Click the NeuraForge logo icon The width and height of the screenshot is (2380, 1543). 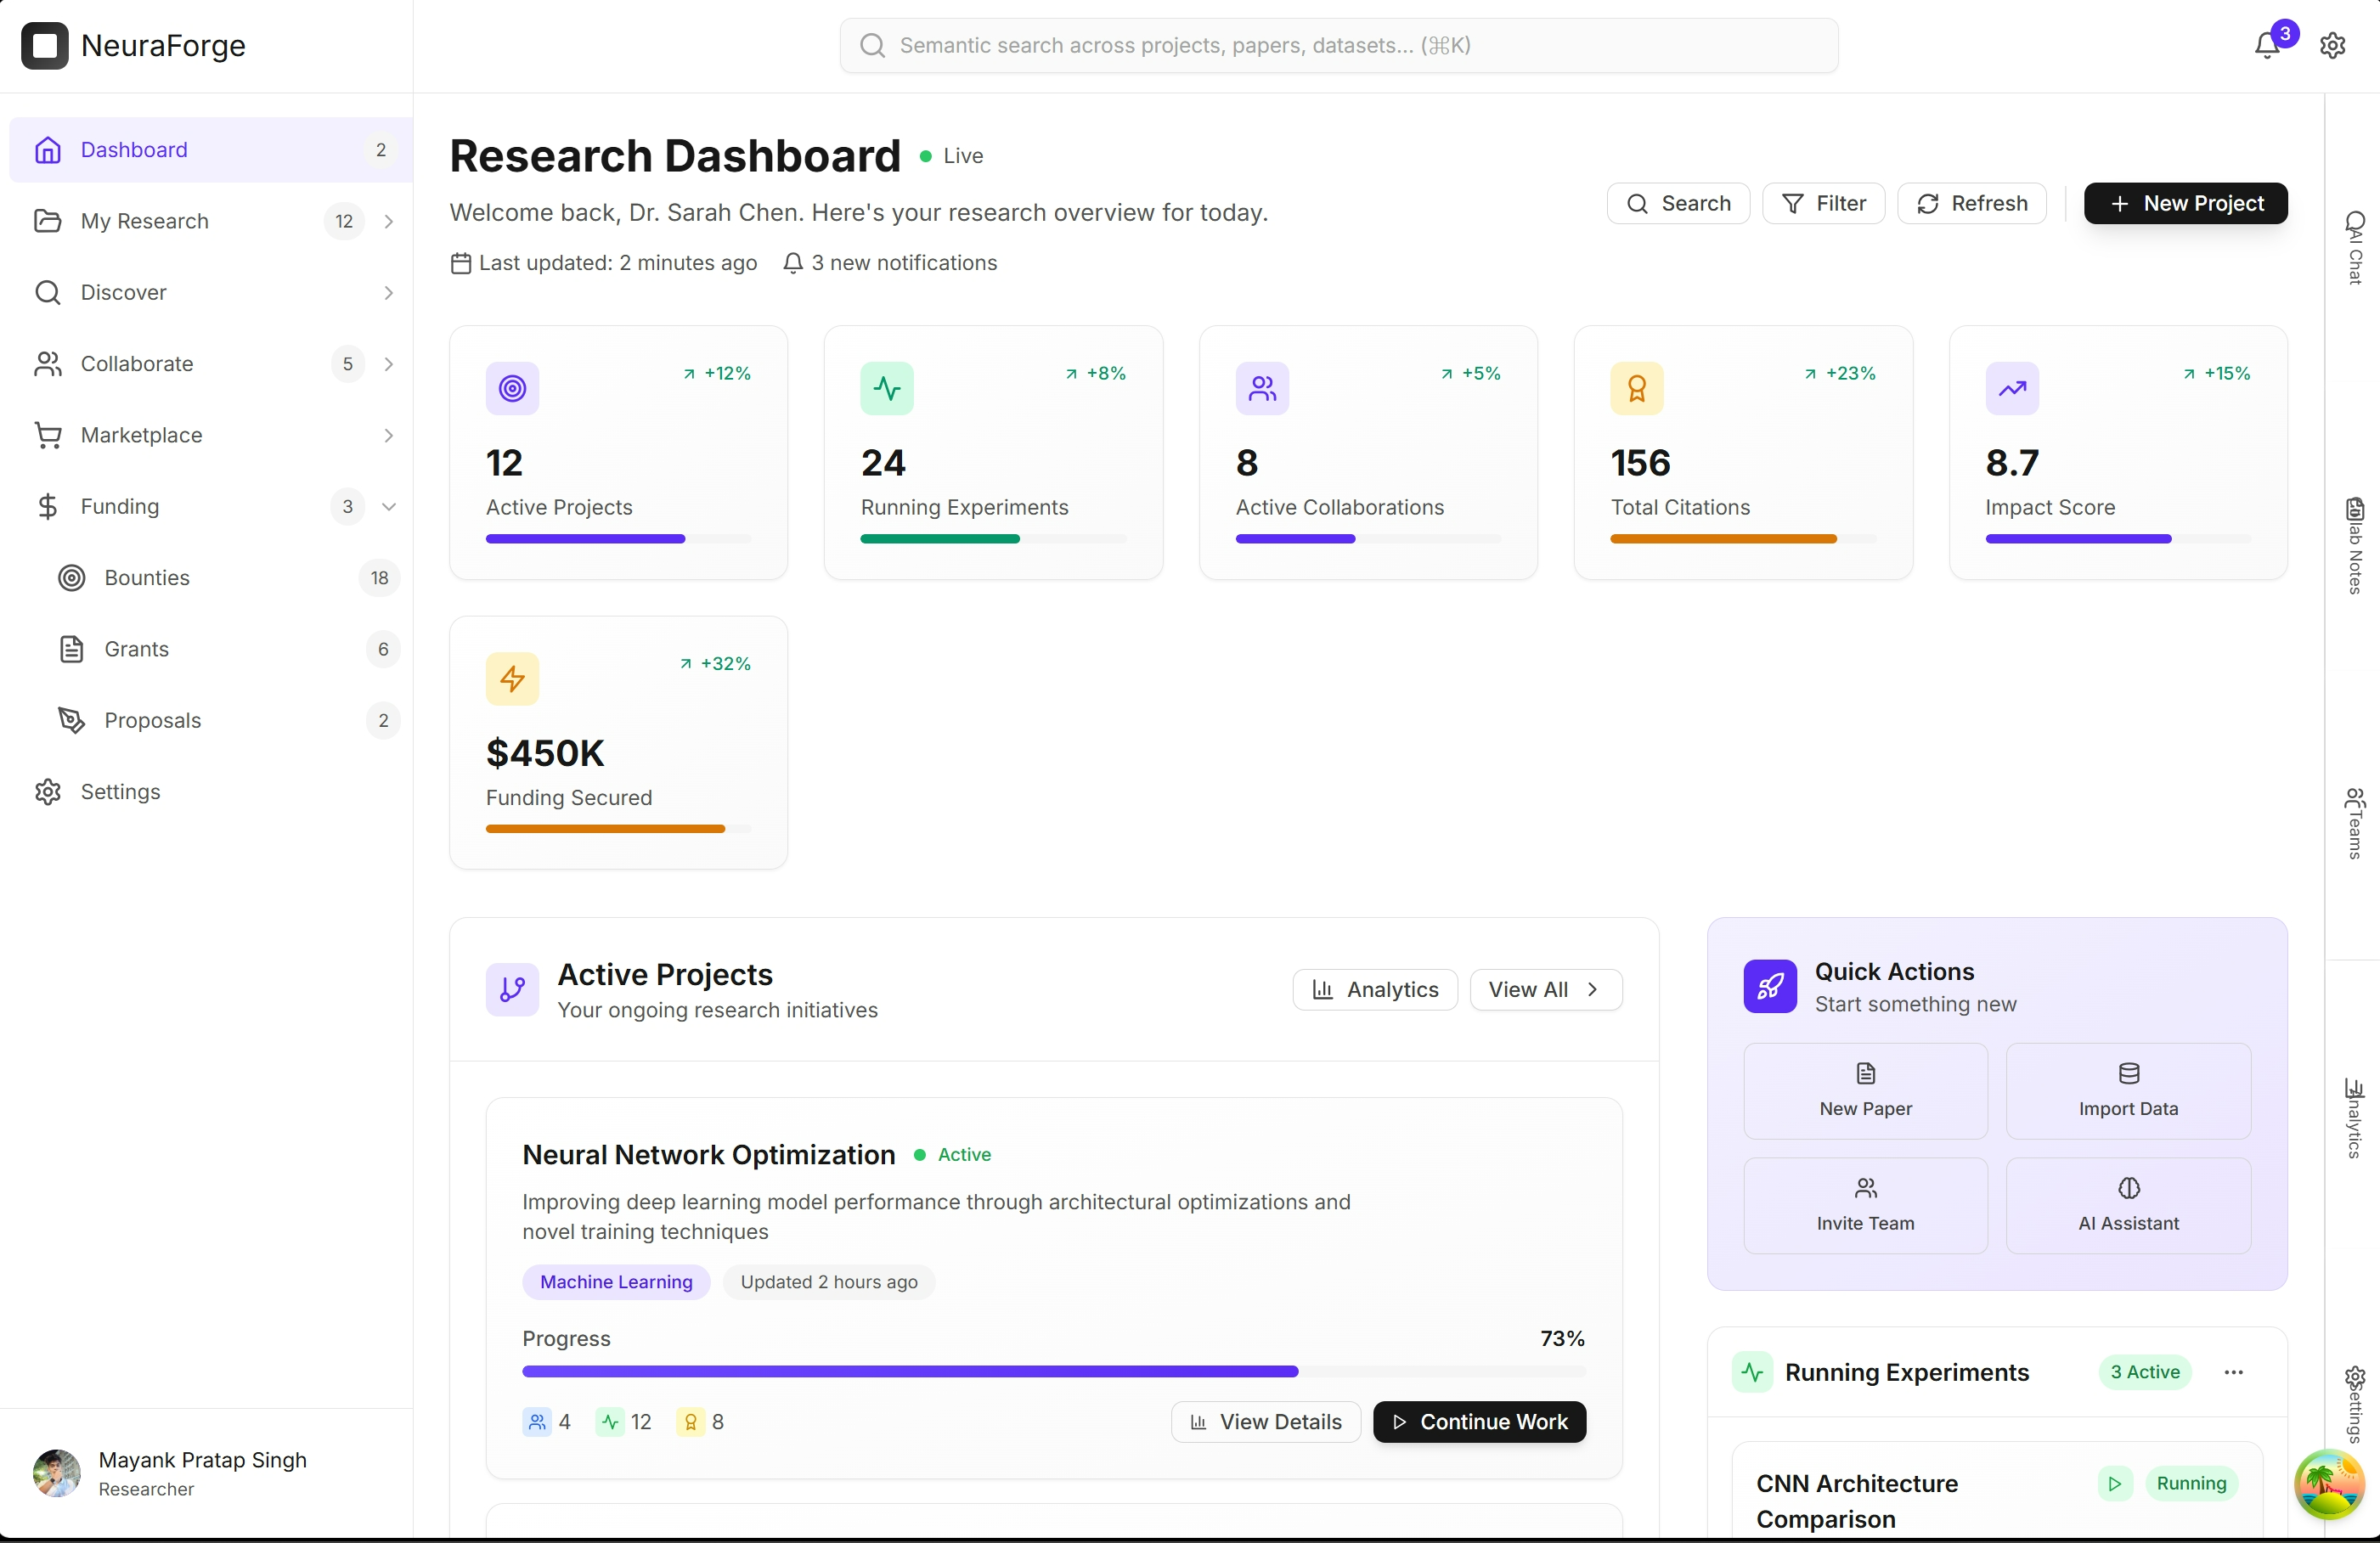click(45, 45)
